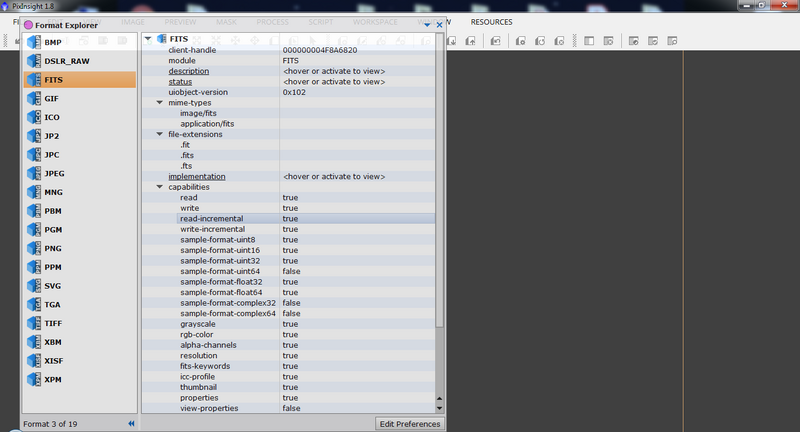The width and height of the screenshot is (800, 432).
Task: Select the TGA format entry
Action: pos(80,304)
